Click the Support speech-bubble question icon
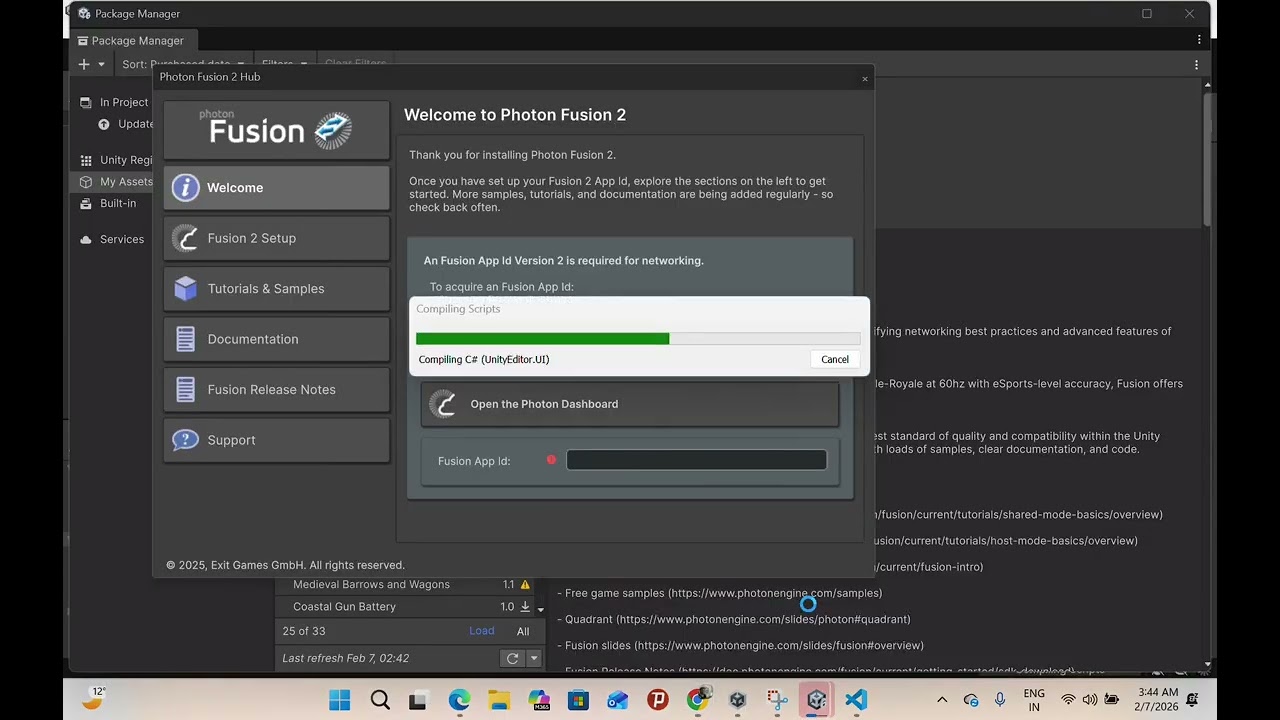Image resolution: width=1280 pixels, height=720 pixels. pos(185,440)
